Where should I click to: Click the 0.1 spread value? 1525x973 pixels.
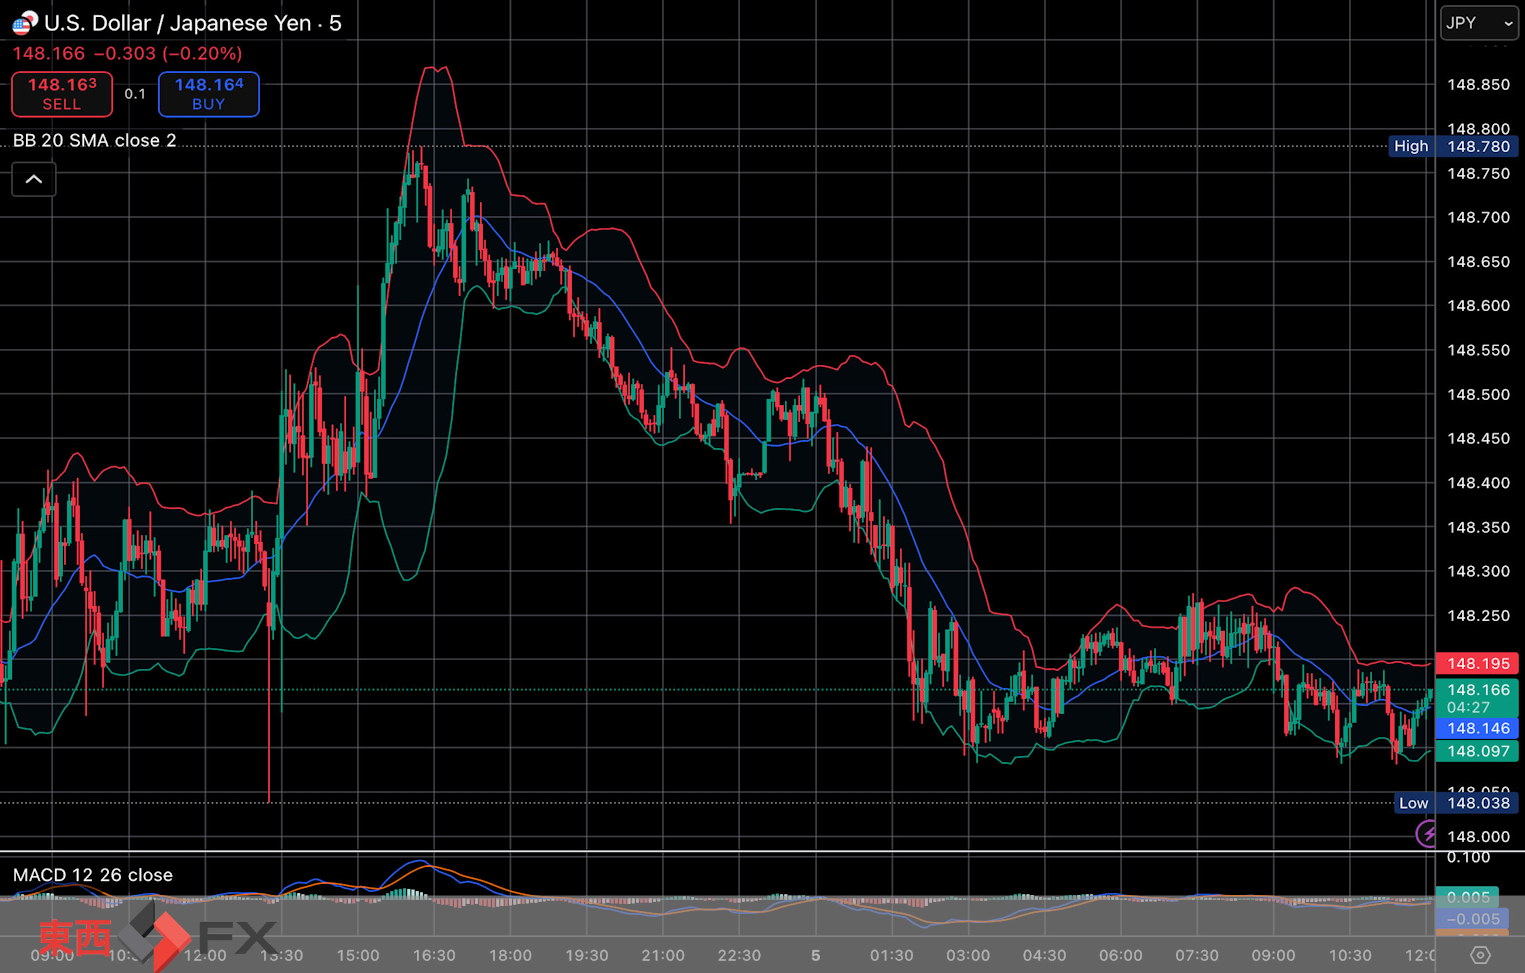click(x=135, y=94)
